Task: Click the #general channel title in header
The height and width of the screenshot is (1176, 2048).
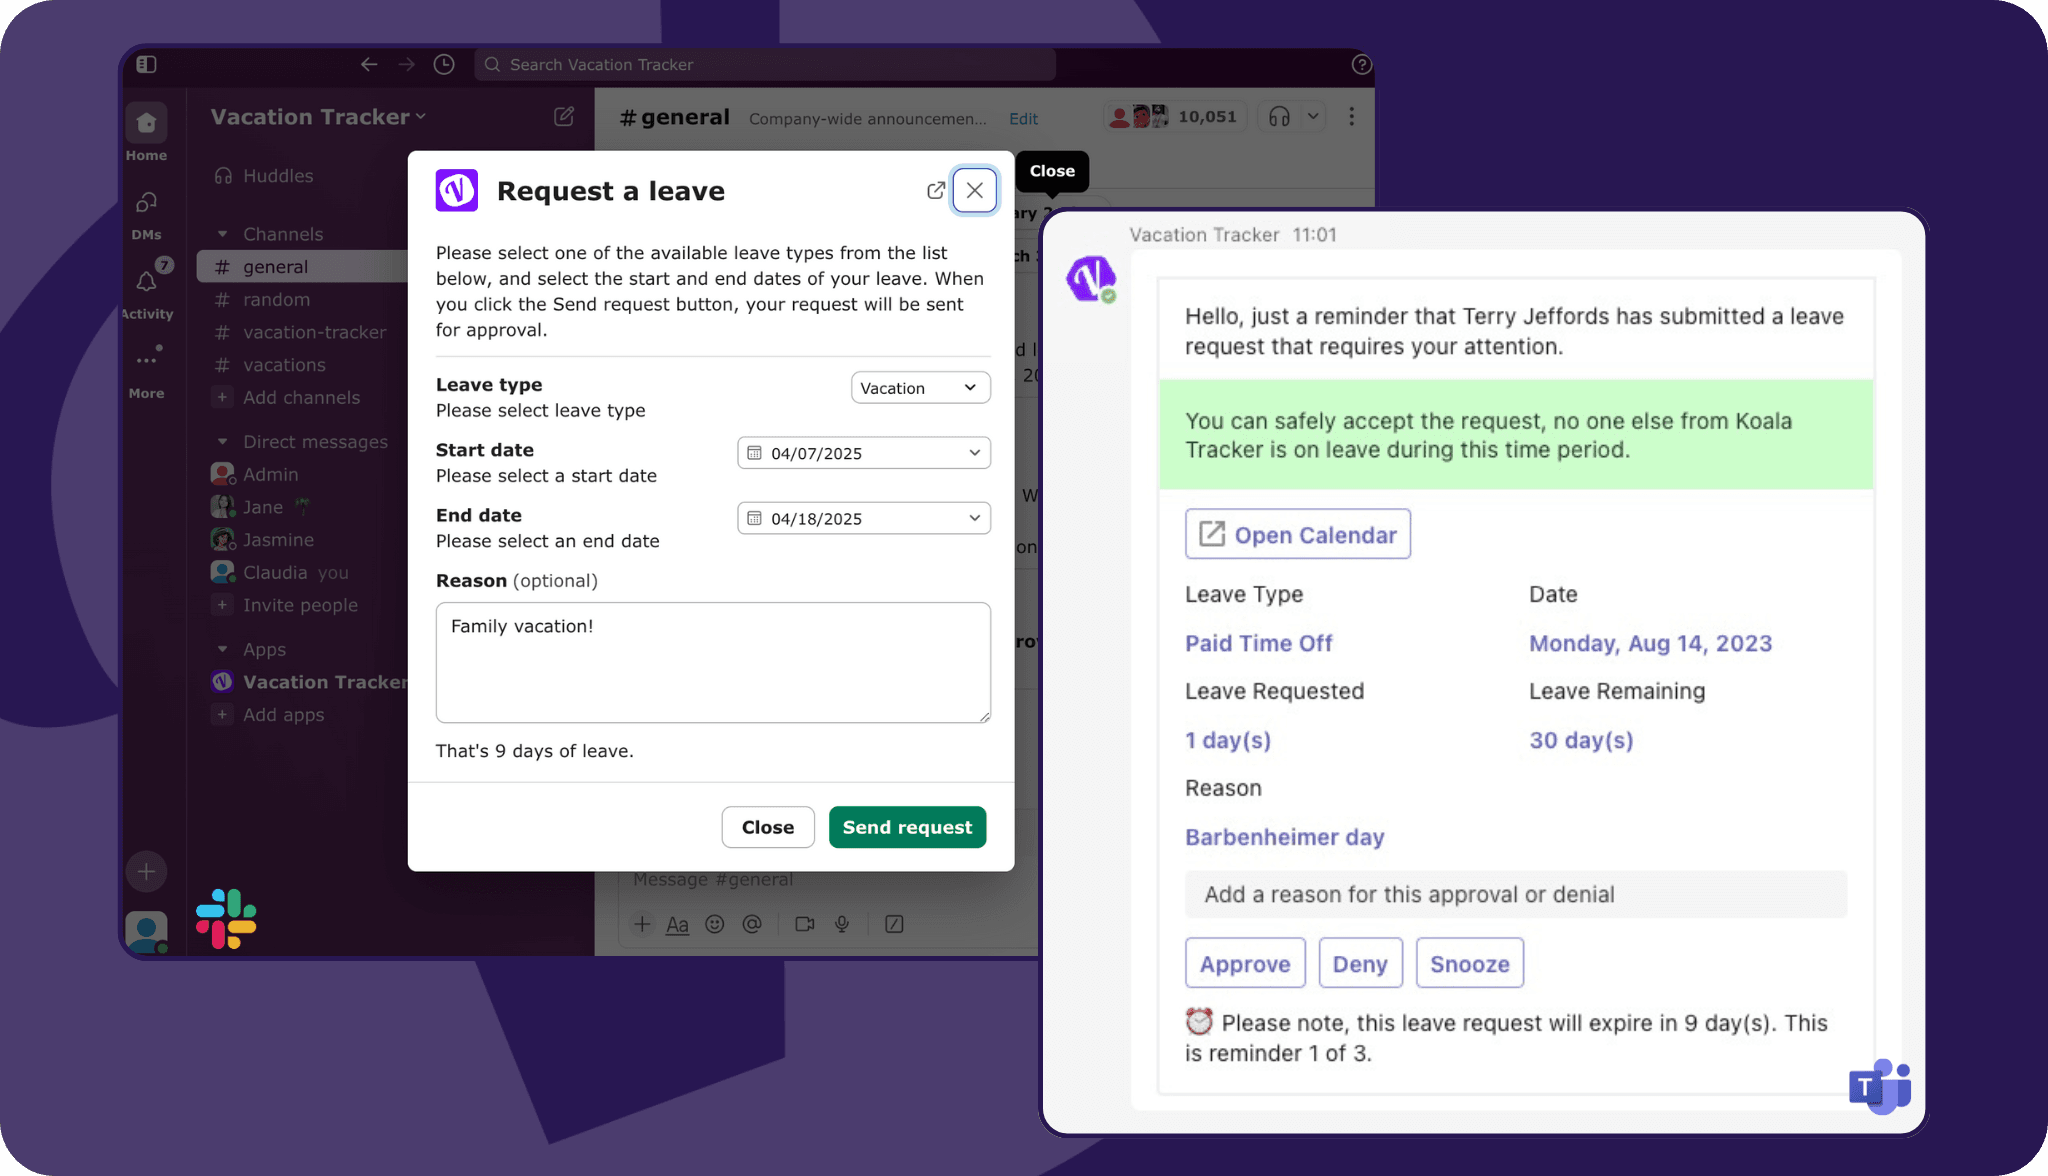Action: [x=674, y=117]
